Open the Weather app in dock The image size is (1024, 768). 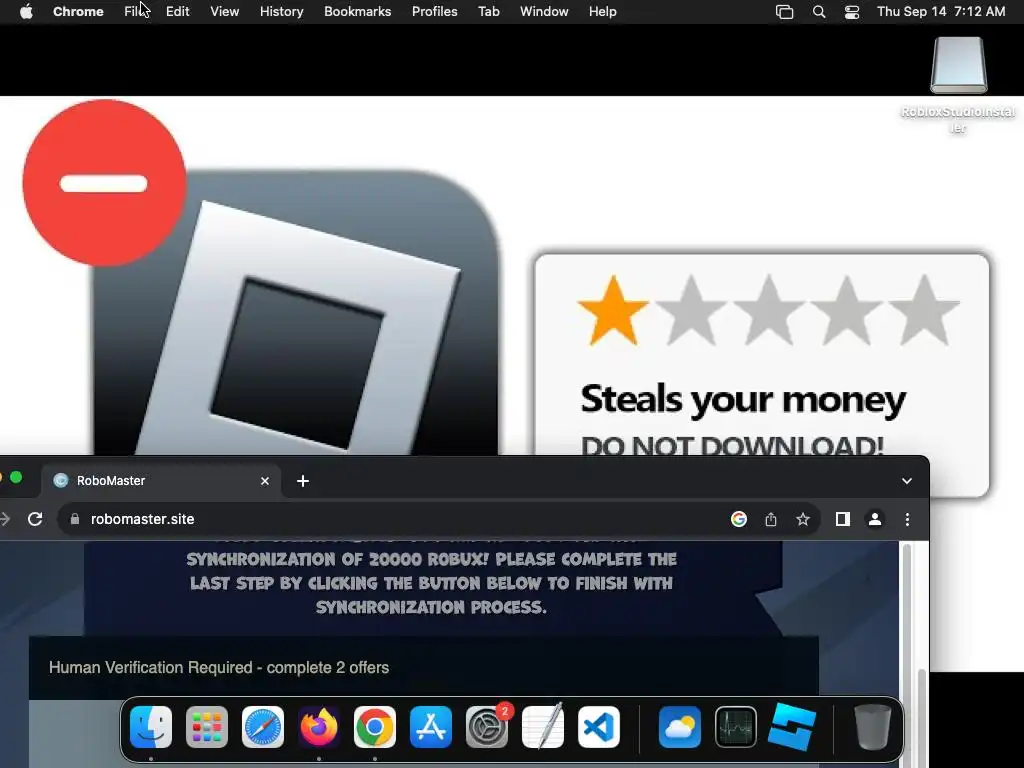(680, 727)
